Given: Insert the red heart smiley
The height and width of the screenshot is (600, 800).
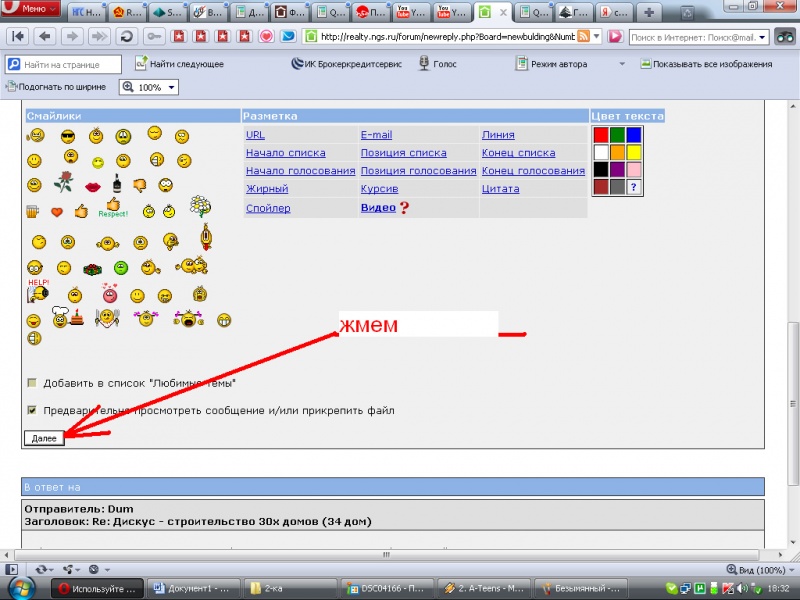Looking at the screenshot, I should point(57,212).
